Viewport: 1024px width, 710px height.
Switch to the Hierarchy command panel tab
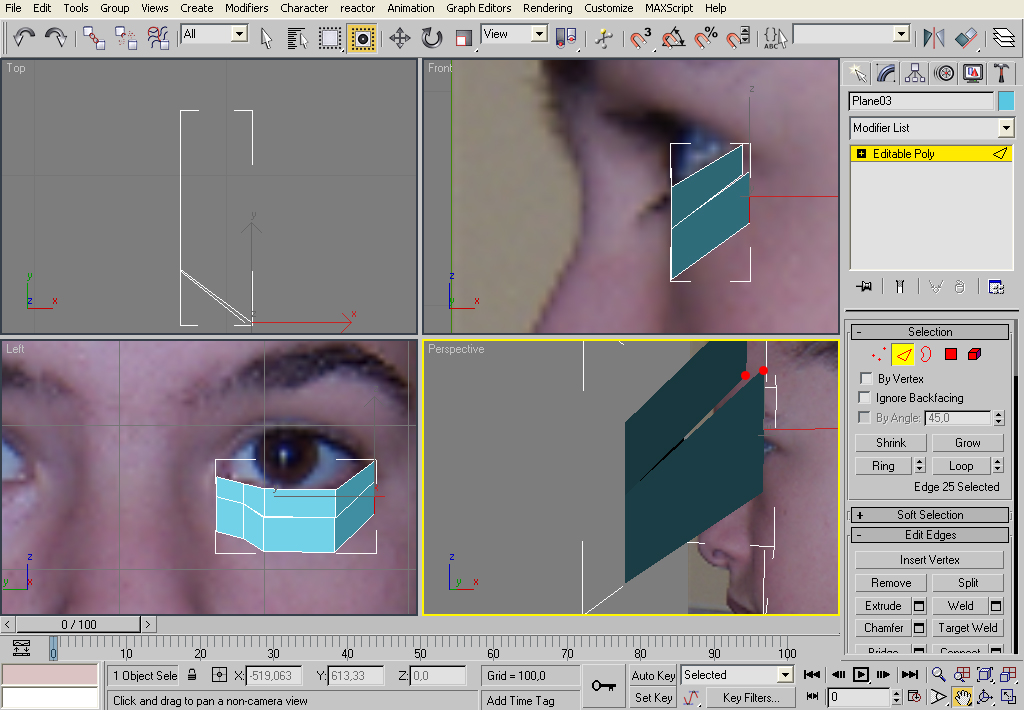pyautogui.click(x=915, y=73)
